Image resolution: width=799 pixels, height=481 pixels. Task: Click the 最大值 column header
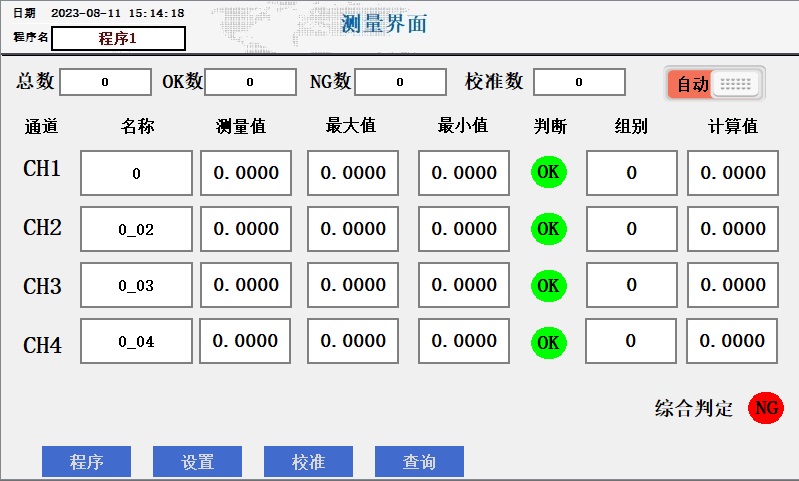tap(351, 125)
